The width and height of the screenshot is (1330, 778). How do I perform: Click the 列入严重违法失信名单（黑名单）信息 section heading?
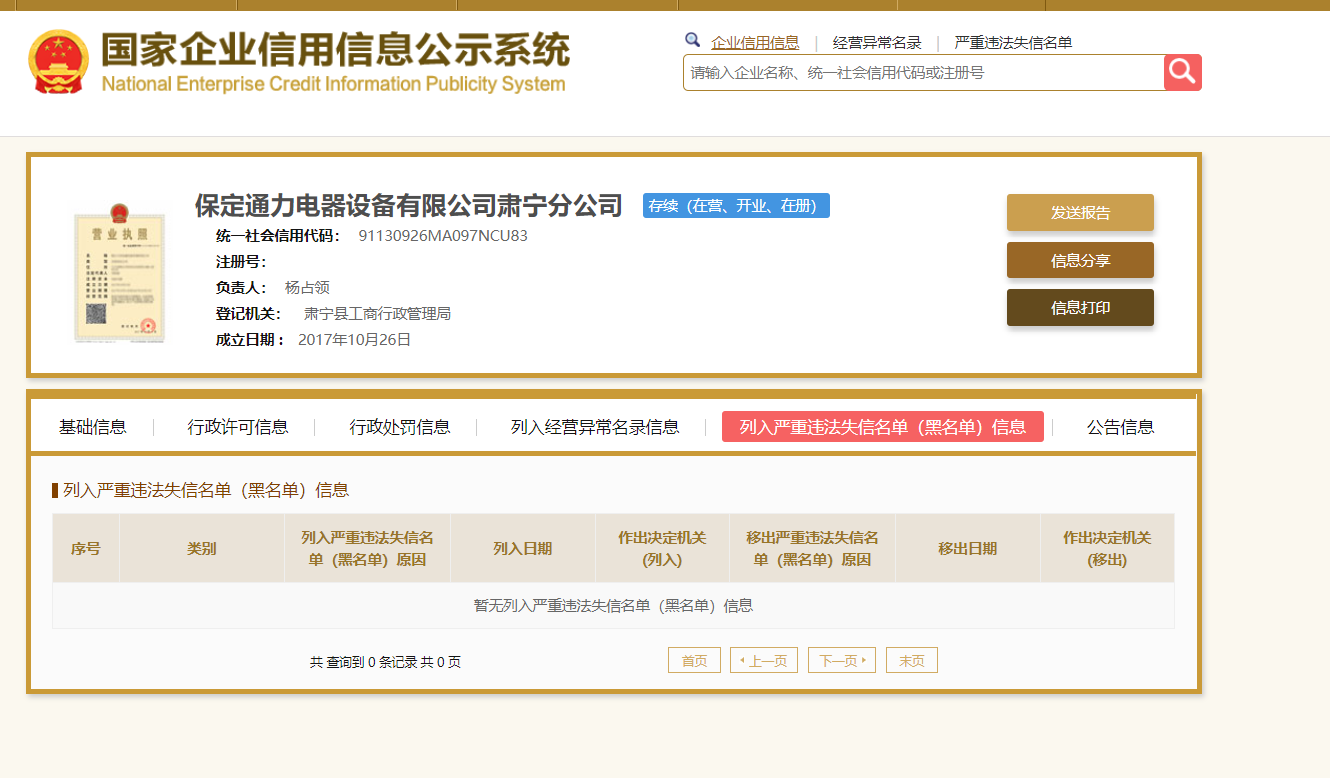coord(206,490)
